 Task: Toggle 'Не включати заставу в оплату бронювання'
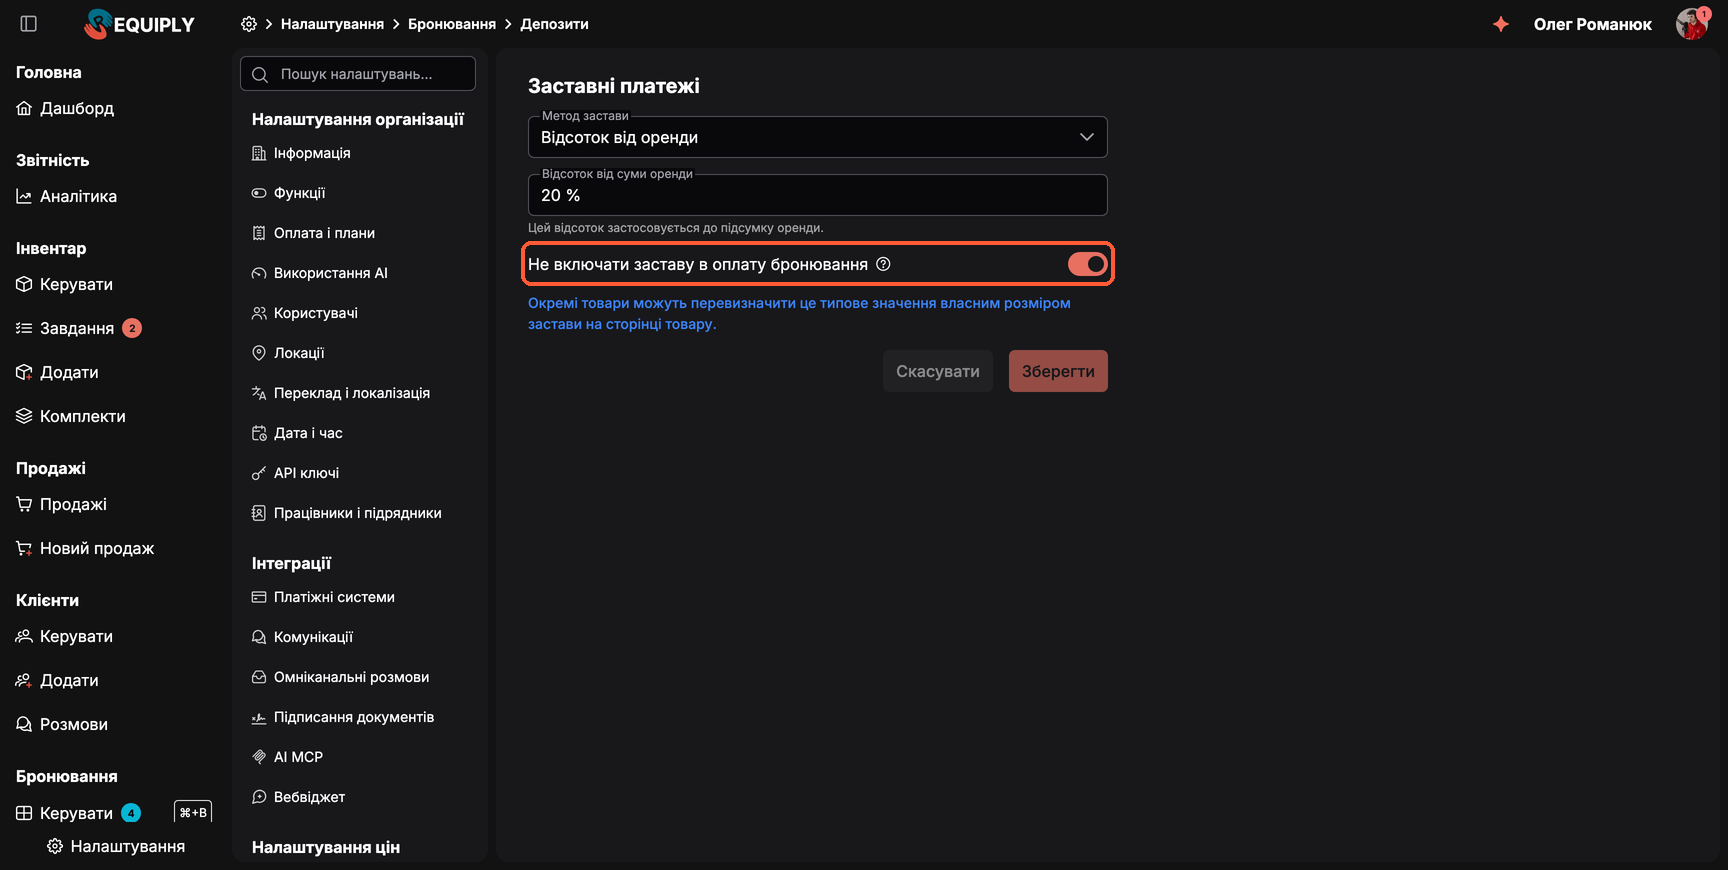pyautogui.click(x=1087, y=264)
